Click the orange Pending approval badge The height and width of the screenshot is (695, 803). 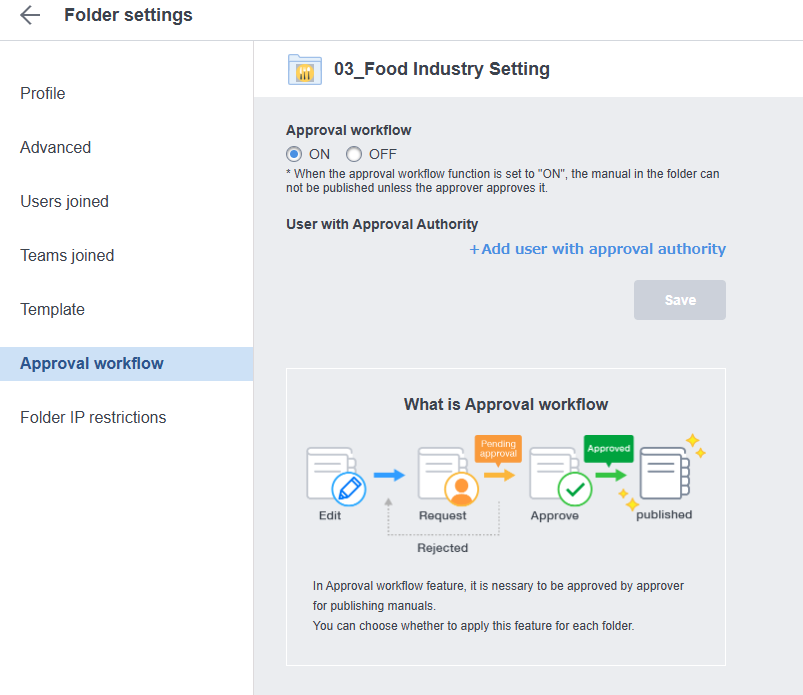pos(498,448)
